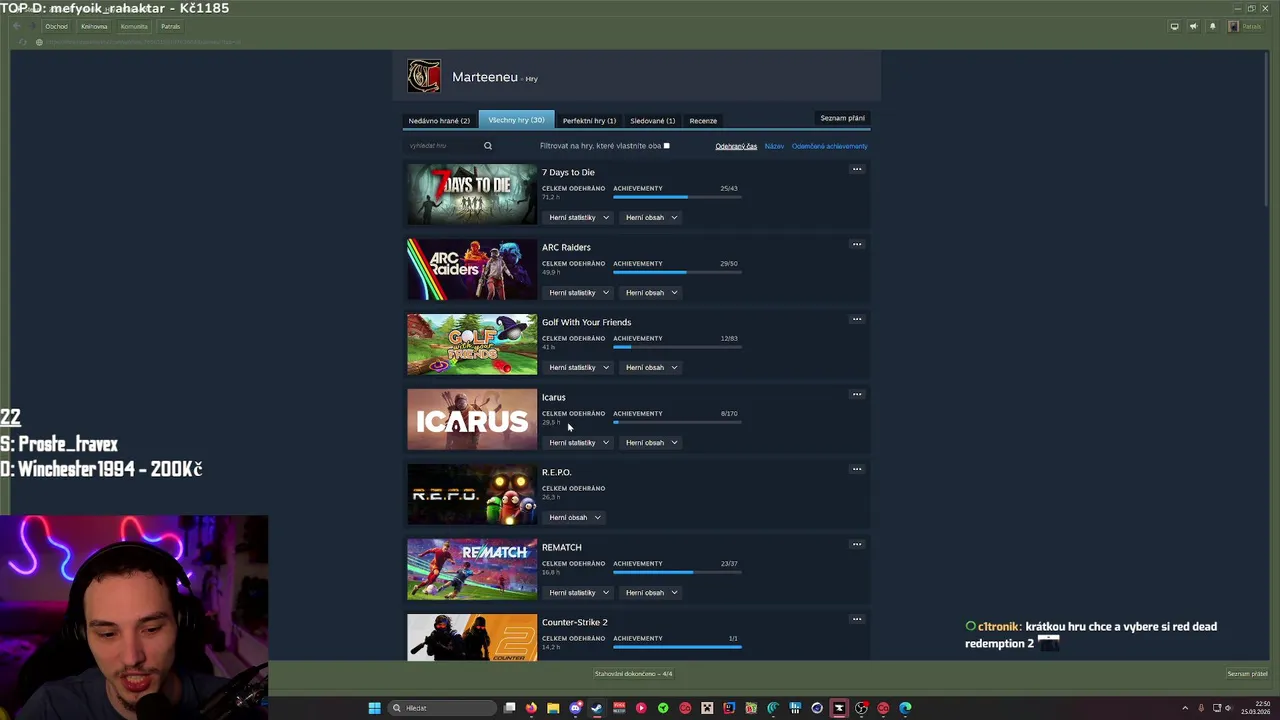This screenshot has width=1280, height=720.
Task: Expand Herní statistiky for REMATCH
Action: [578, 592]
